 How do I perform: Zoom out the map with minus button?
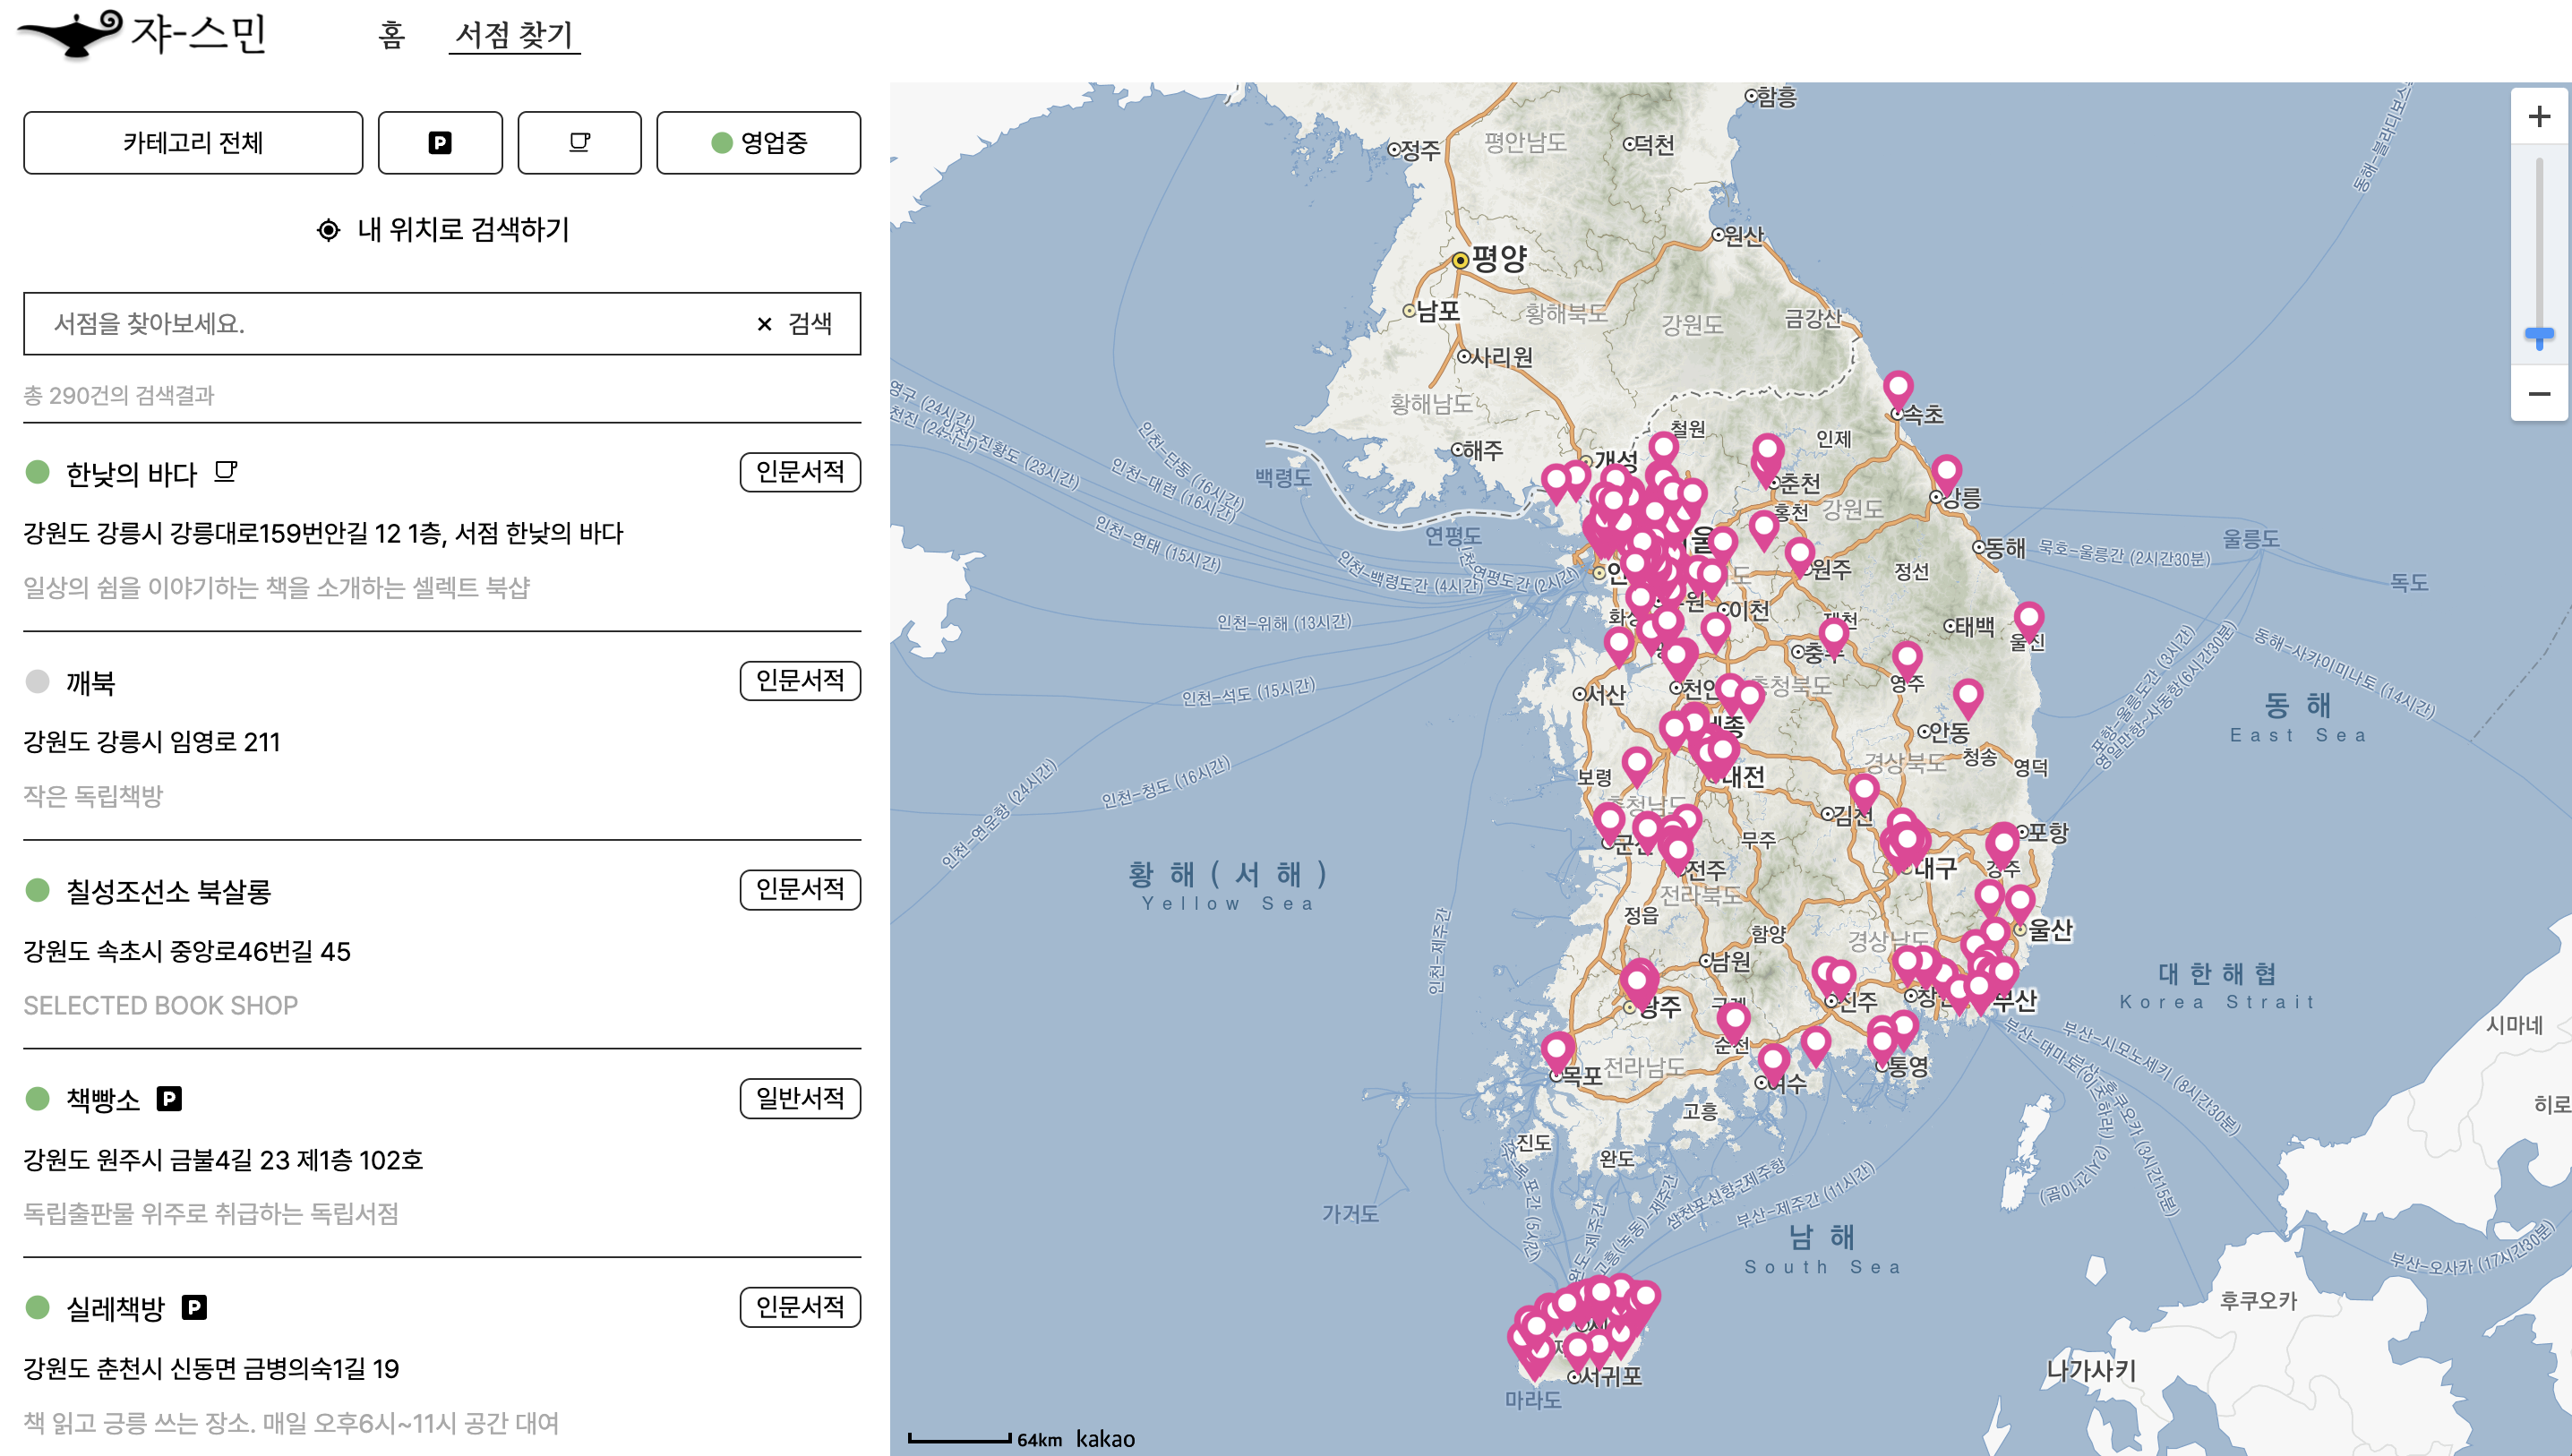coord(2539,394)
